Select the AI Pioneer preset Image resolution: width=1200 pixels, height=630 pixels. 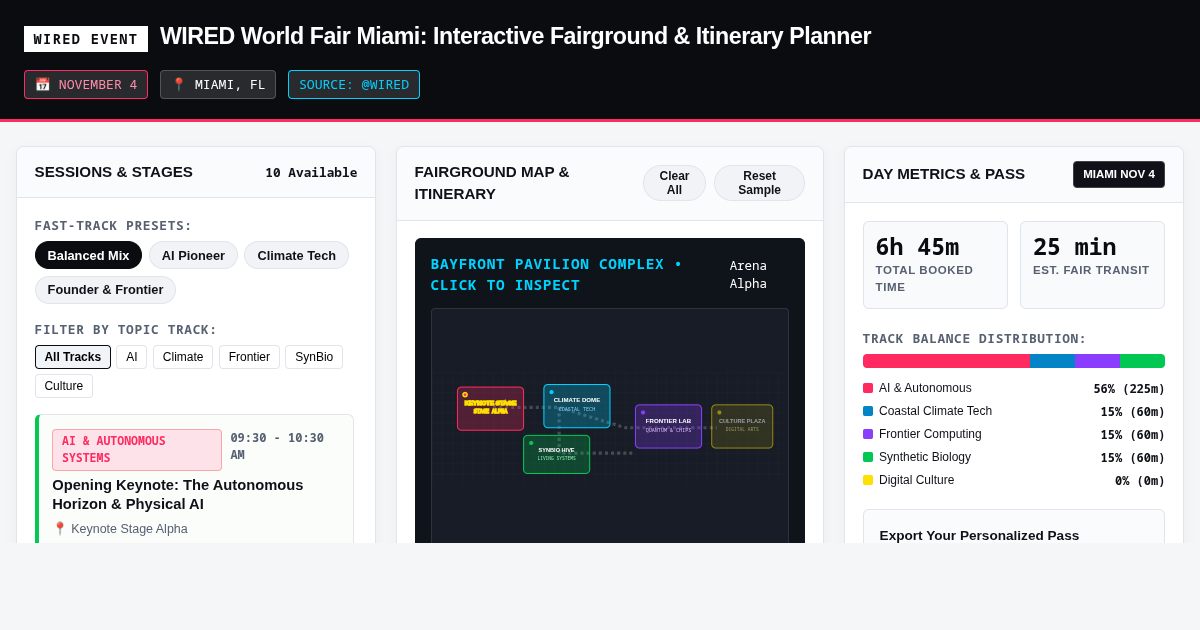193,255
